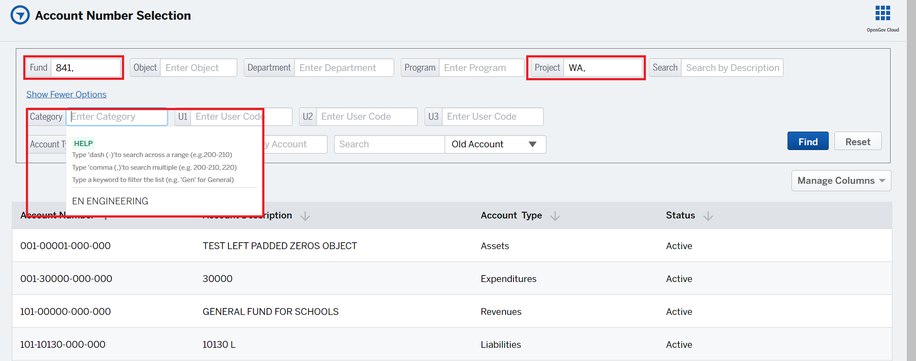Click the Search by Description field

(x=732, y=68)
